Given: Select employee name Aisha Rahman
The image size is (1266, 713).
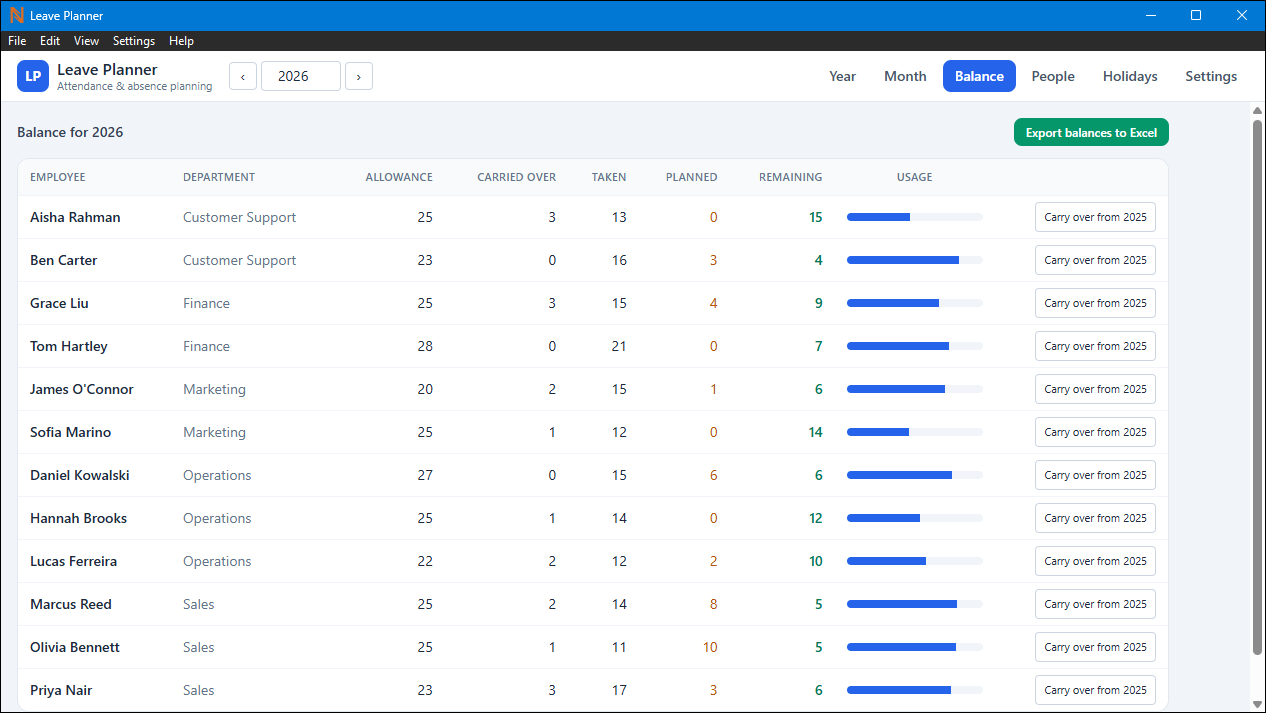Looking at the screenshot, I should (x=75, y=217).
